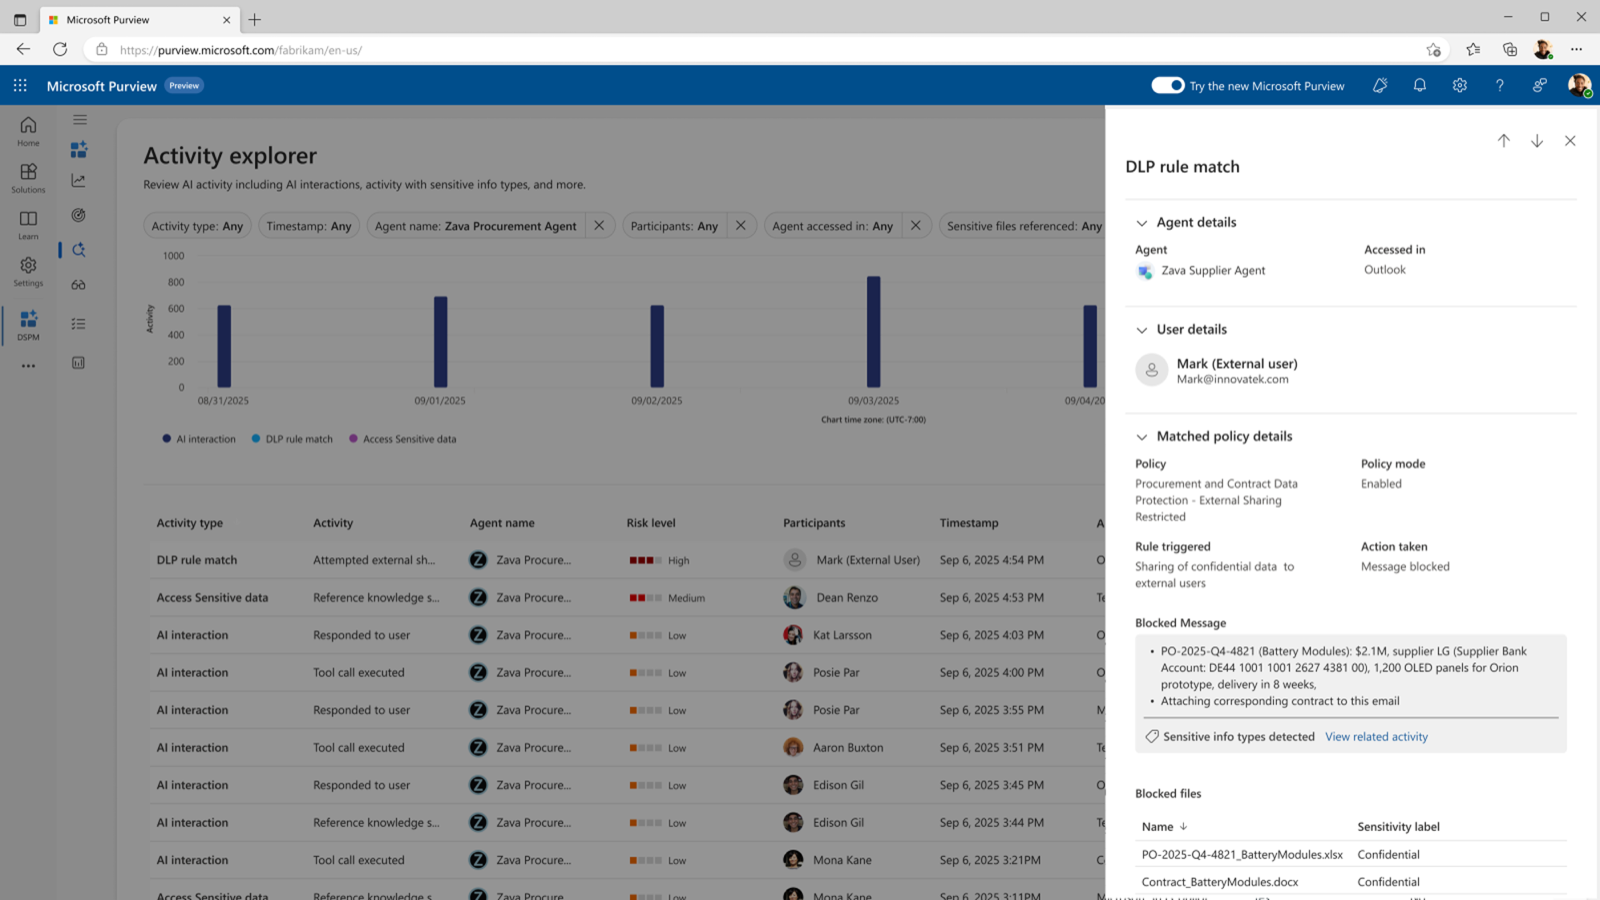Open the settings gear in Purview header
1600x900 pixels.
click(x=1460, y=86)
